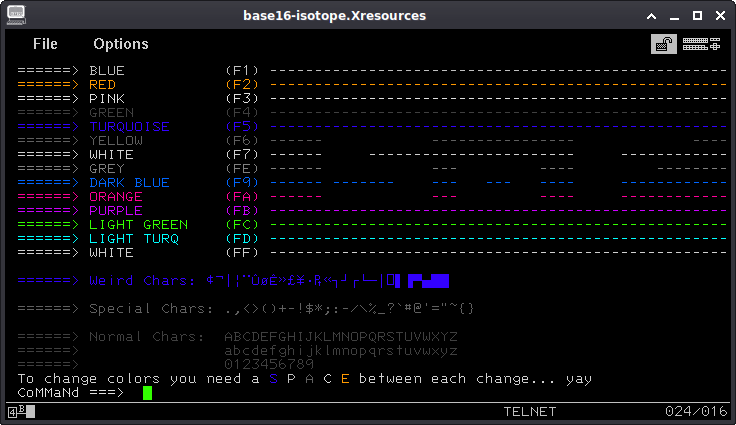
Task: Open the File menu
Action: (x=45, y=44)
